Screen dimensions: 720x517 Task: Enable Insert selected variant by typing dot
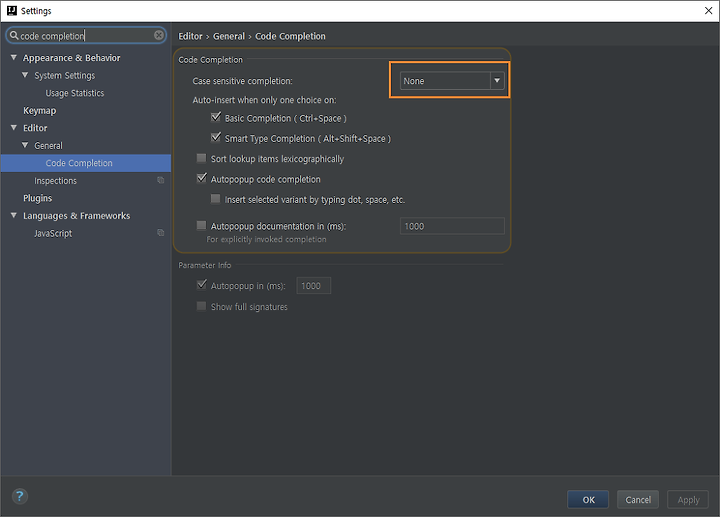[x=215, y=199]
